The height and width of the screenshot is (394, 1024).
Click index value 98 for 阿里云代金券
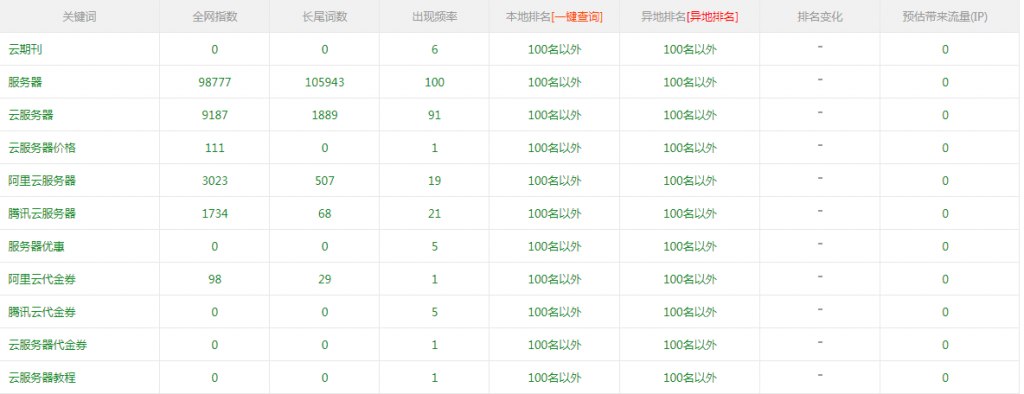[215, 279]
